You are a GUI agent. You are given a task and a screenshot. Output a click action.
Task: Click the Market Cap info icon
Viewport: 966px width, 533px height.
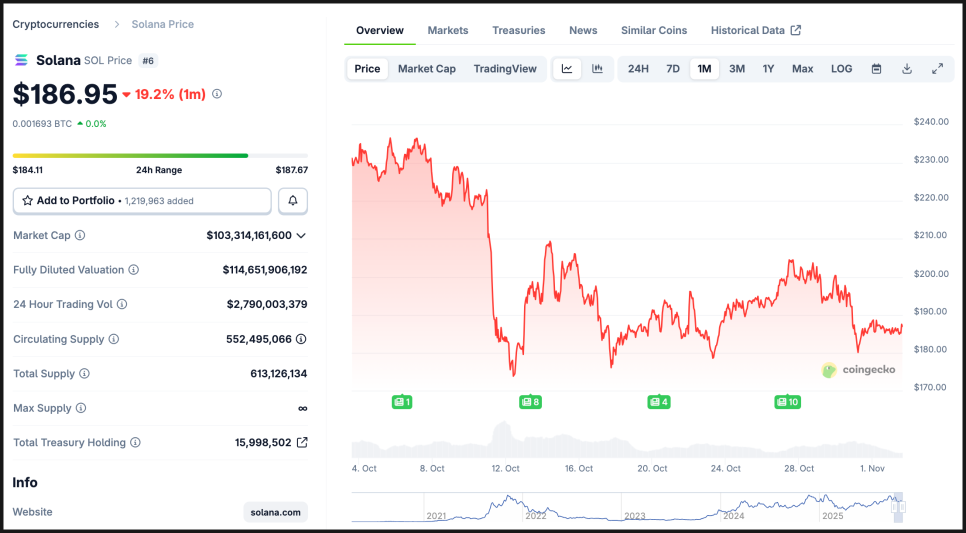coord(80,236)
